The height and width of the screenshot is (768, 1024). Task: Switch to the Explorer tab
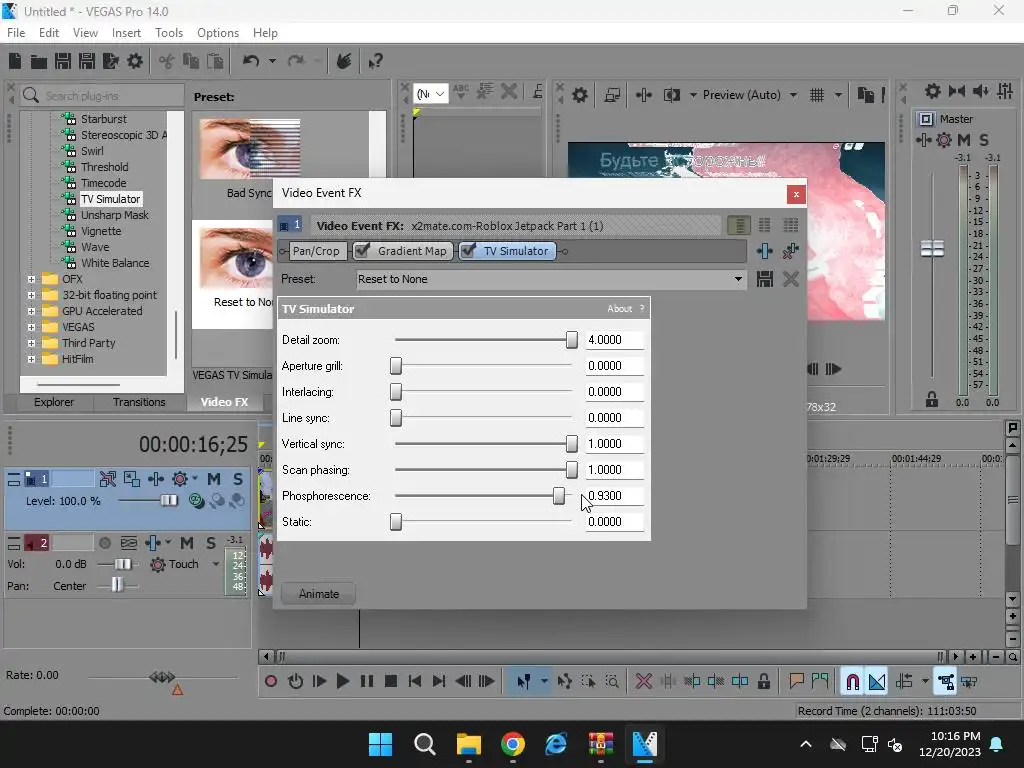pyautogui.click(x=54, y=402)
